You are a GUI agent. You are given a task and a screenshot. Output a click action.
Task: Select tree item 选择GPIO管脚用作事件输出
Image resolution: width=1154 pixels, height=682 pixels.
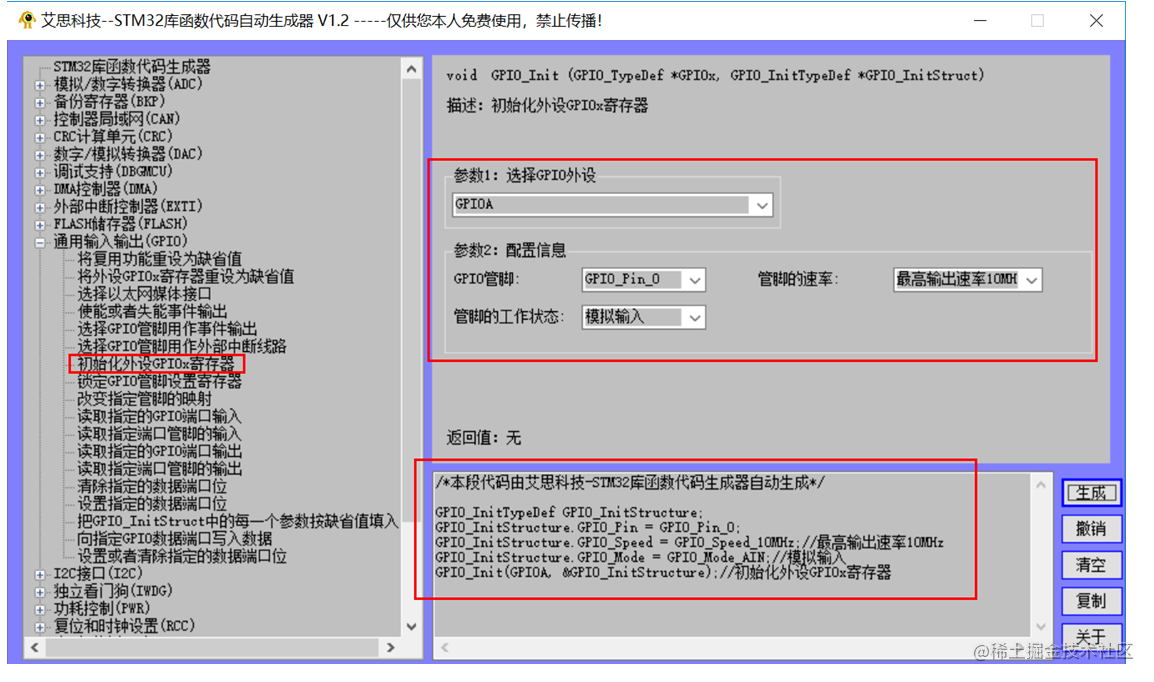pyautogui.click(x=167, y=329)
